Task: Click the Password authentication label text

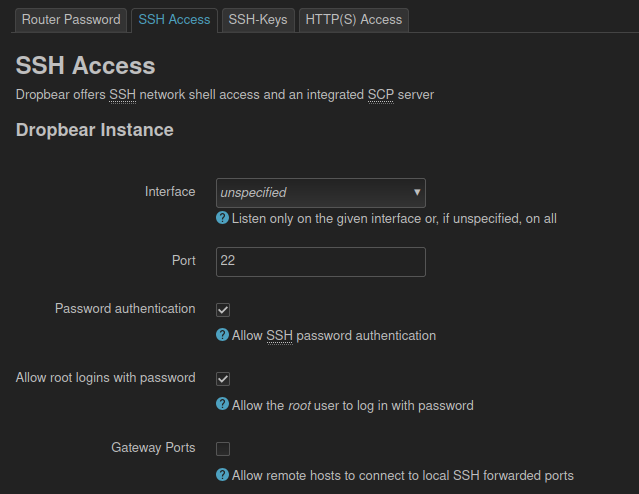Action: 125,308
